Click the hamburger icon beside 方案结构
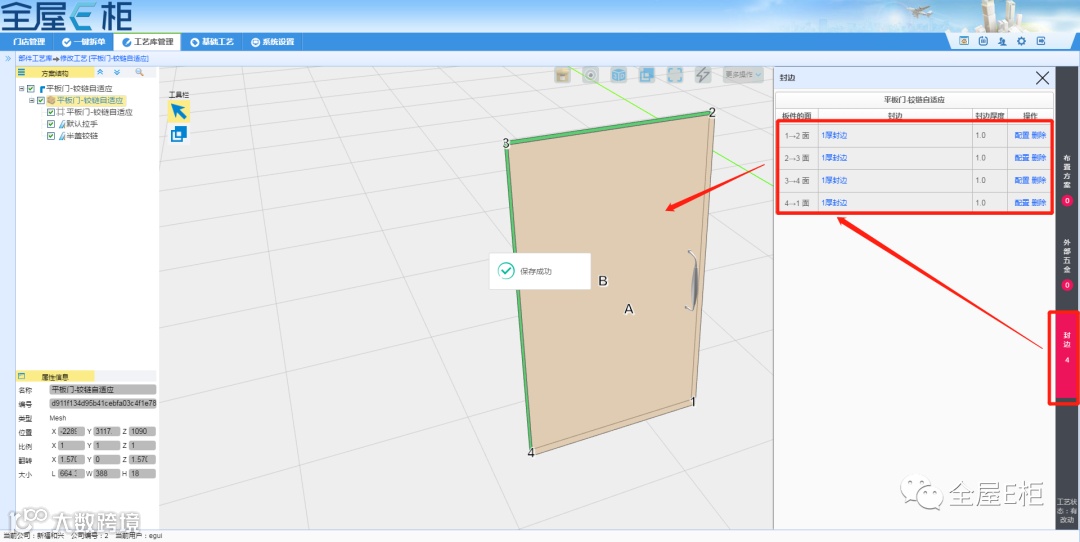 click(21, 72)
